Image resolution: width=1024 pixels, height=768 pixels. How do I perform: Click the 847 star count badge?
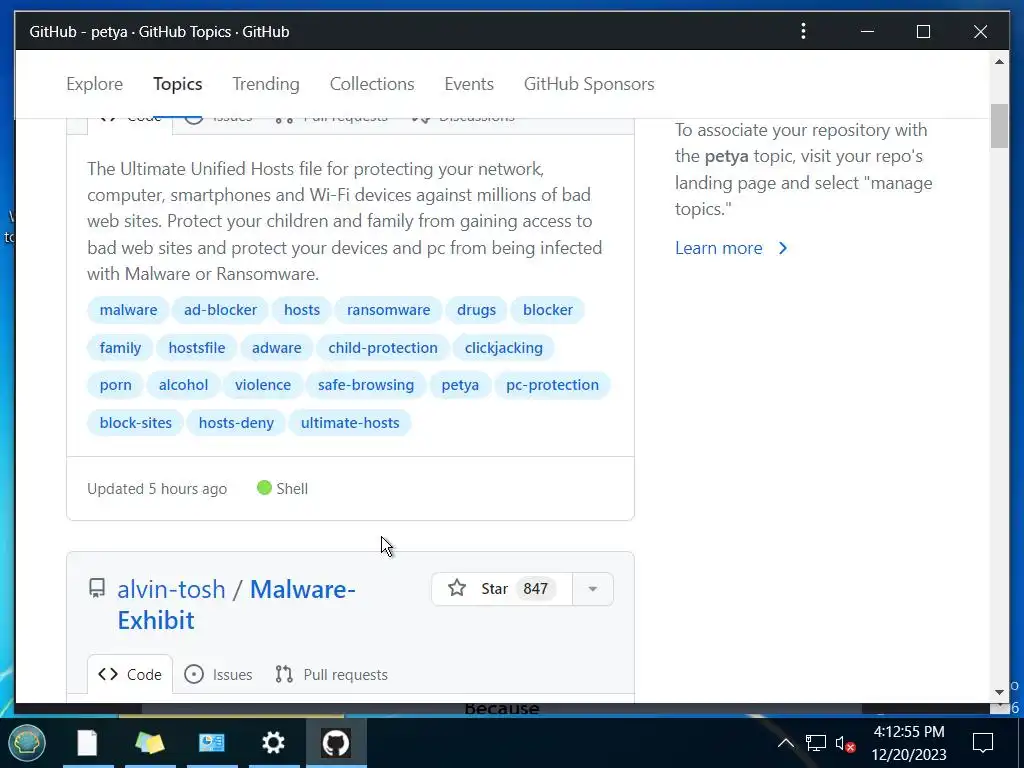point(536,588)
